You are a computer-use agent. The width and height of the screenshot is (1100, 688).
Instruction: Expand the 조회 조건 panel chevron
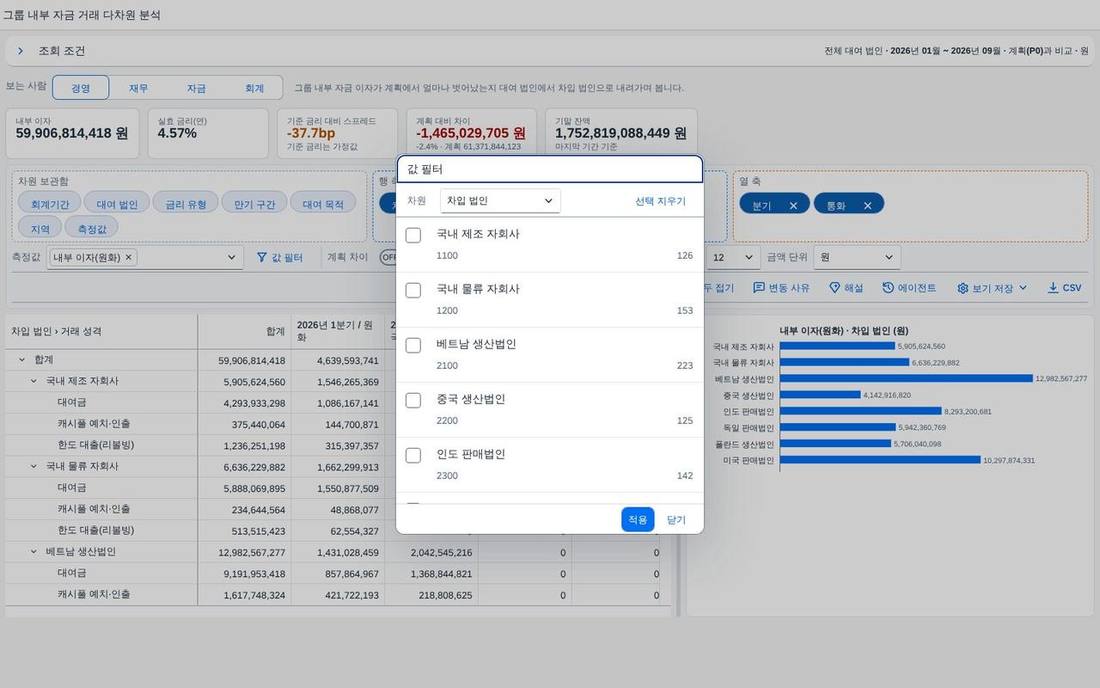point(20,51)
